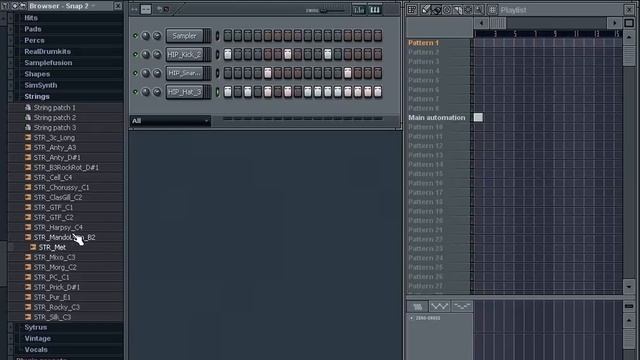This screenshot has width=640, height=360.
Task: Mute the HIP_Hat_3 channel via green LED
Action: coord(135,92)
